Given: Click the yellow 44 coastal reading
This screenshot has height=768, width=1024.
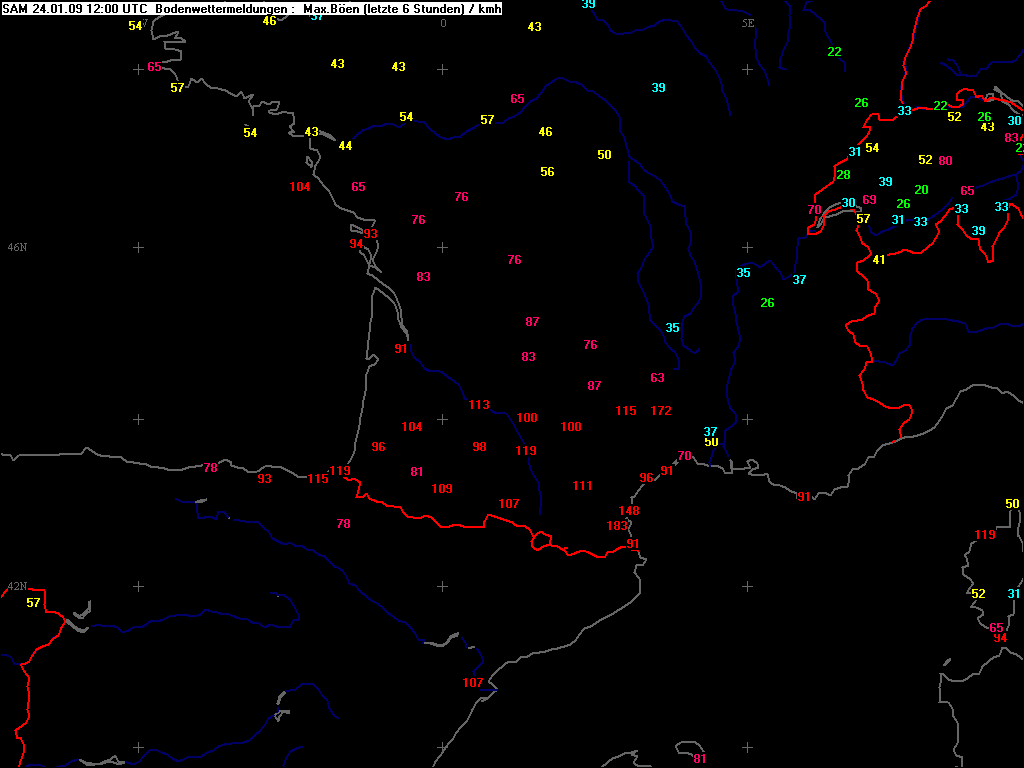Looking at the screenshot, I should 345,146.
